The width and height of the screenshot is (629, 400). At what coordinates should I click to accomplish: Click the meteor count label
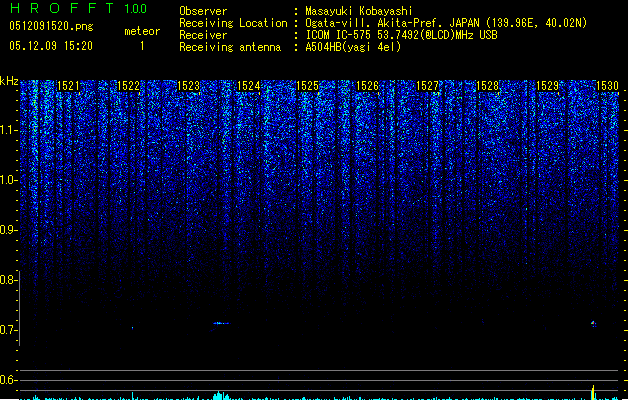click(142, 31)
